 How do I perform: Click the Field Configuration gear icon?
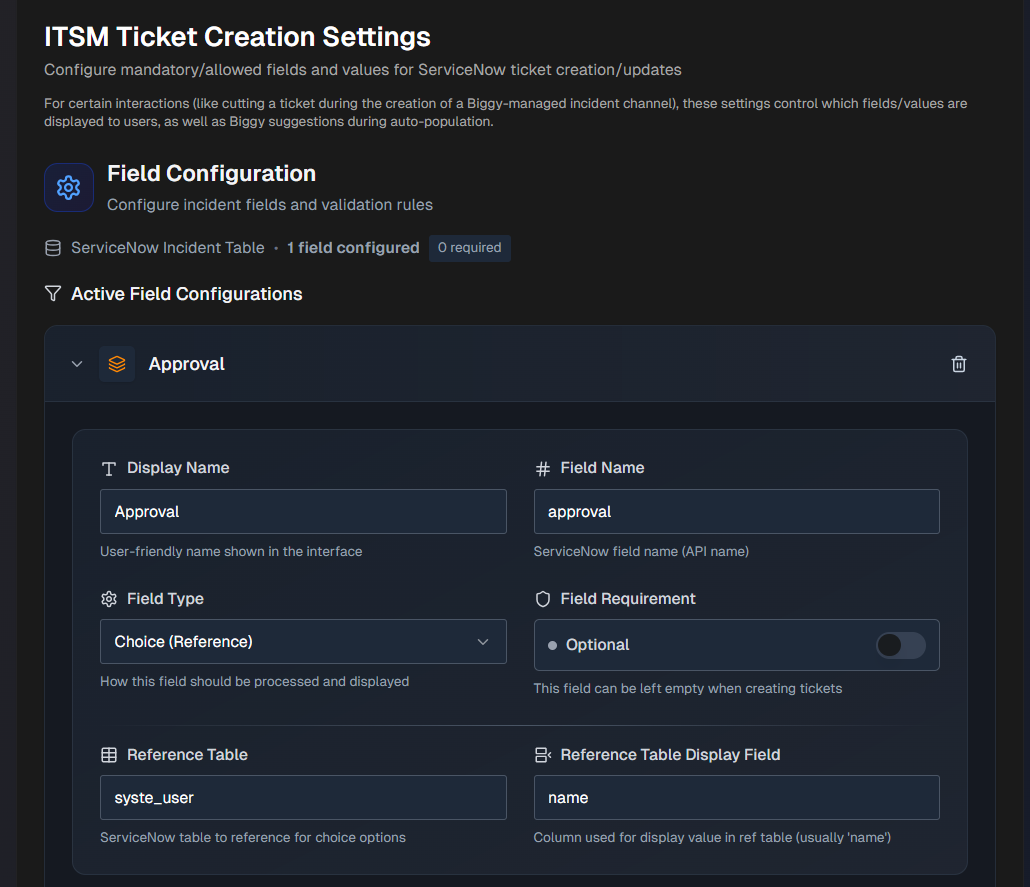coord(68,188)
